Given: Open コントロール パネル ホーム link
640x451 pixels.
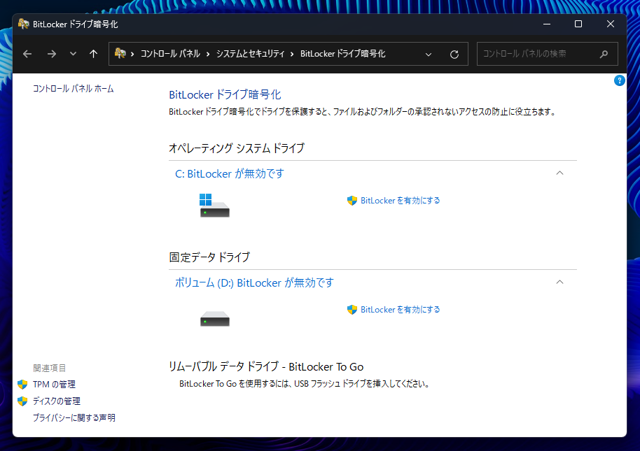Looking at the screenshot, I should [x=73, y=89].
